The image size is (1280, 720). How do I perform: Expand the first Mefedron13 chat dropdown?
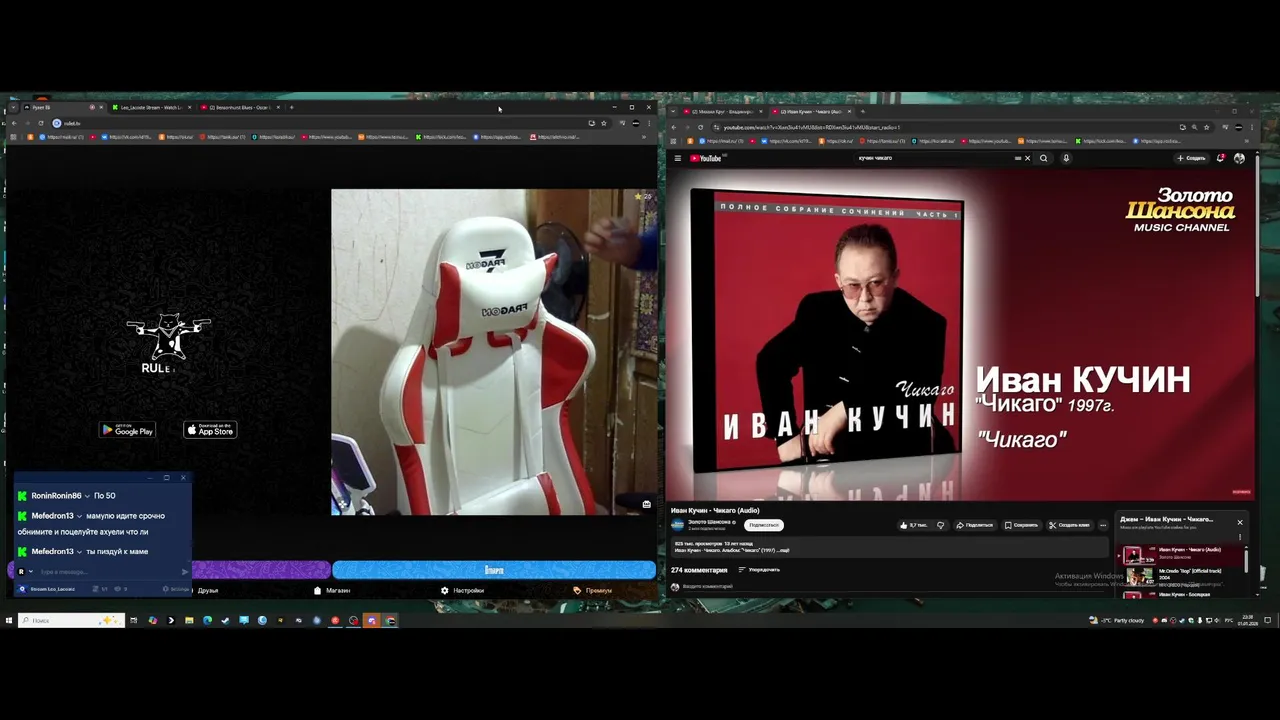pyautogui.click(x=80, y=516)
